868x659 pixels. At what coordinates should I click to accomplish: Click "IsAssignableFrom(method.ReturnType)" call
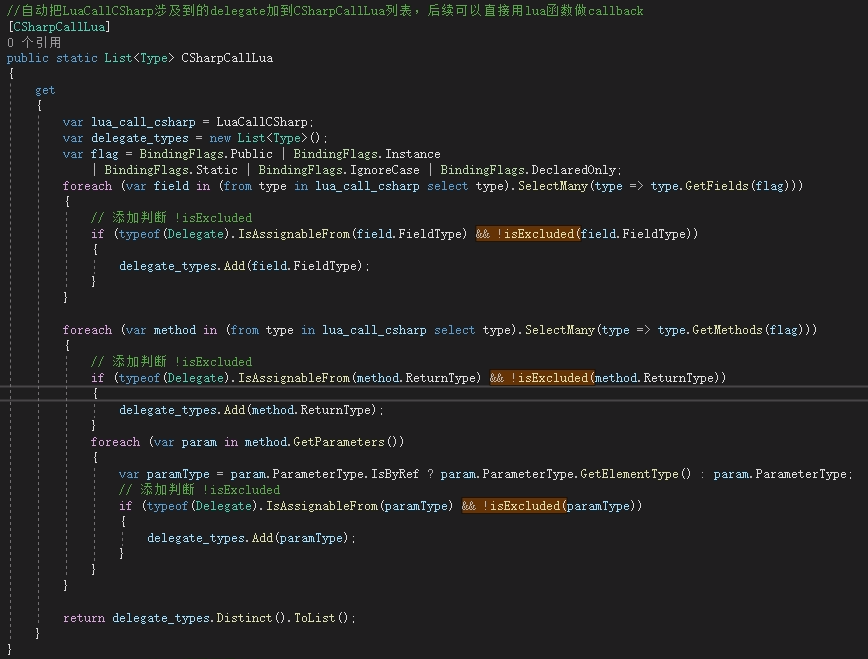coord(359,378)
